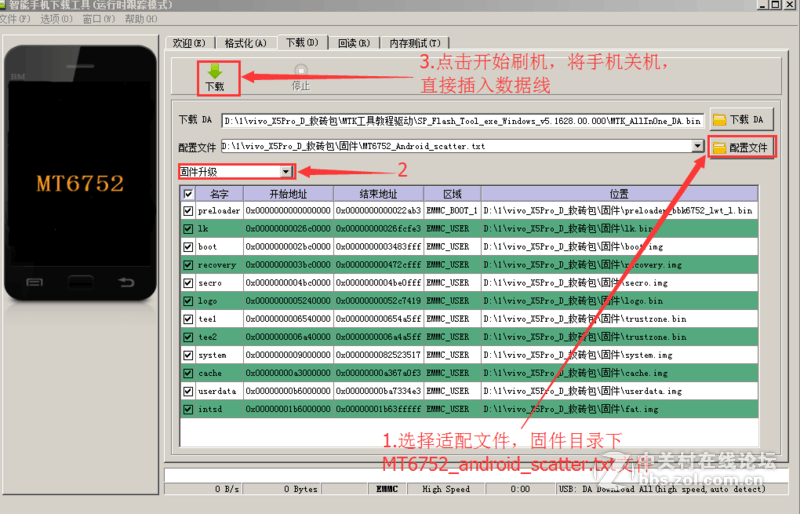Uncheck the cache partition checkbox
The image size is (800, 514).
pos(188,373)
